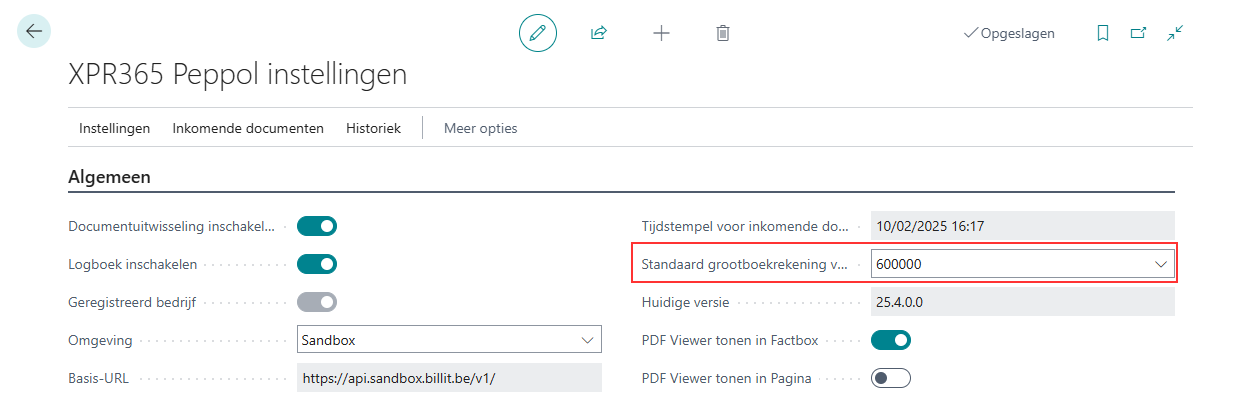The width and height of the screenshot is (1259, 397).
Task: Collapse the page with the arrows icon
Action: 1175,33
